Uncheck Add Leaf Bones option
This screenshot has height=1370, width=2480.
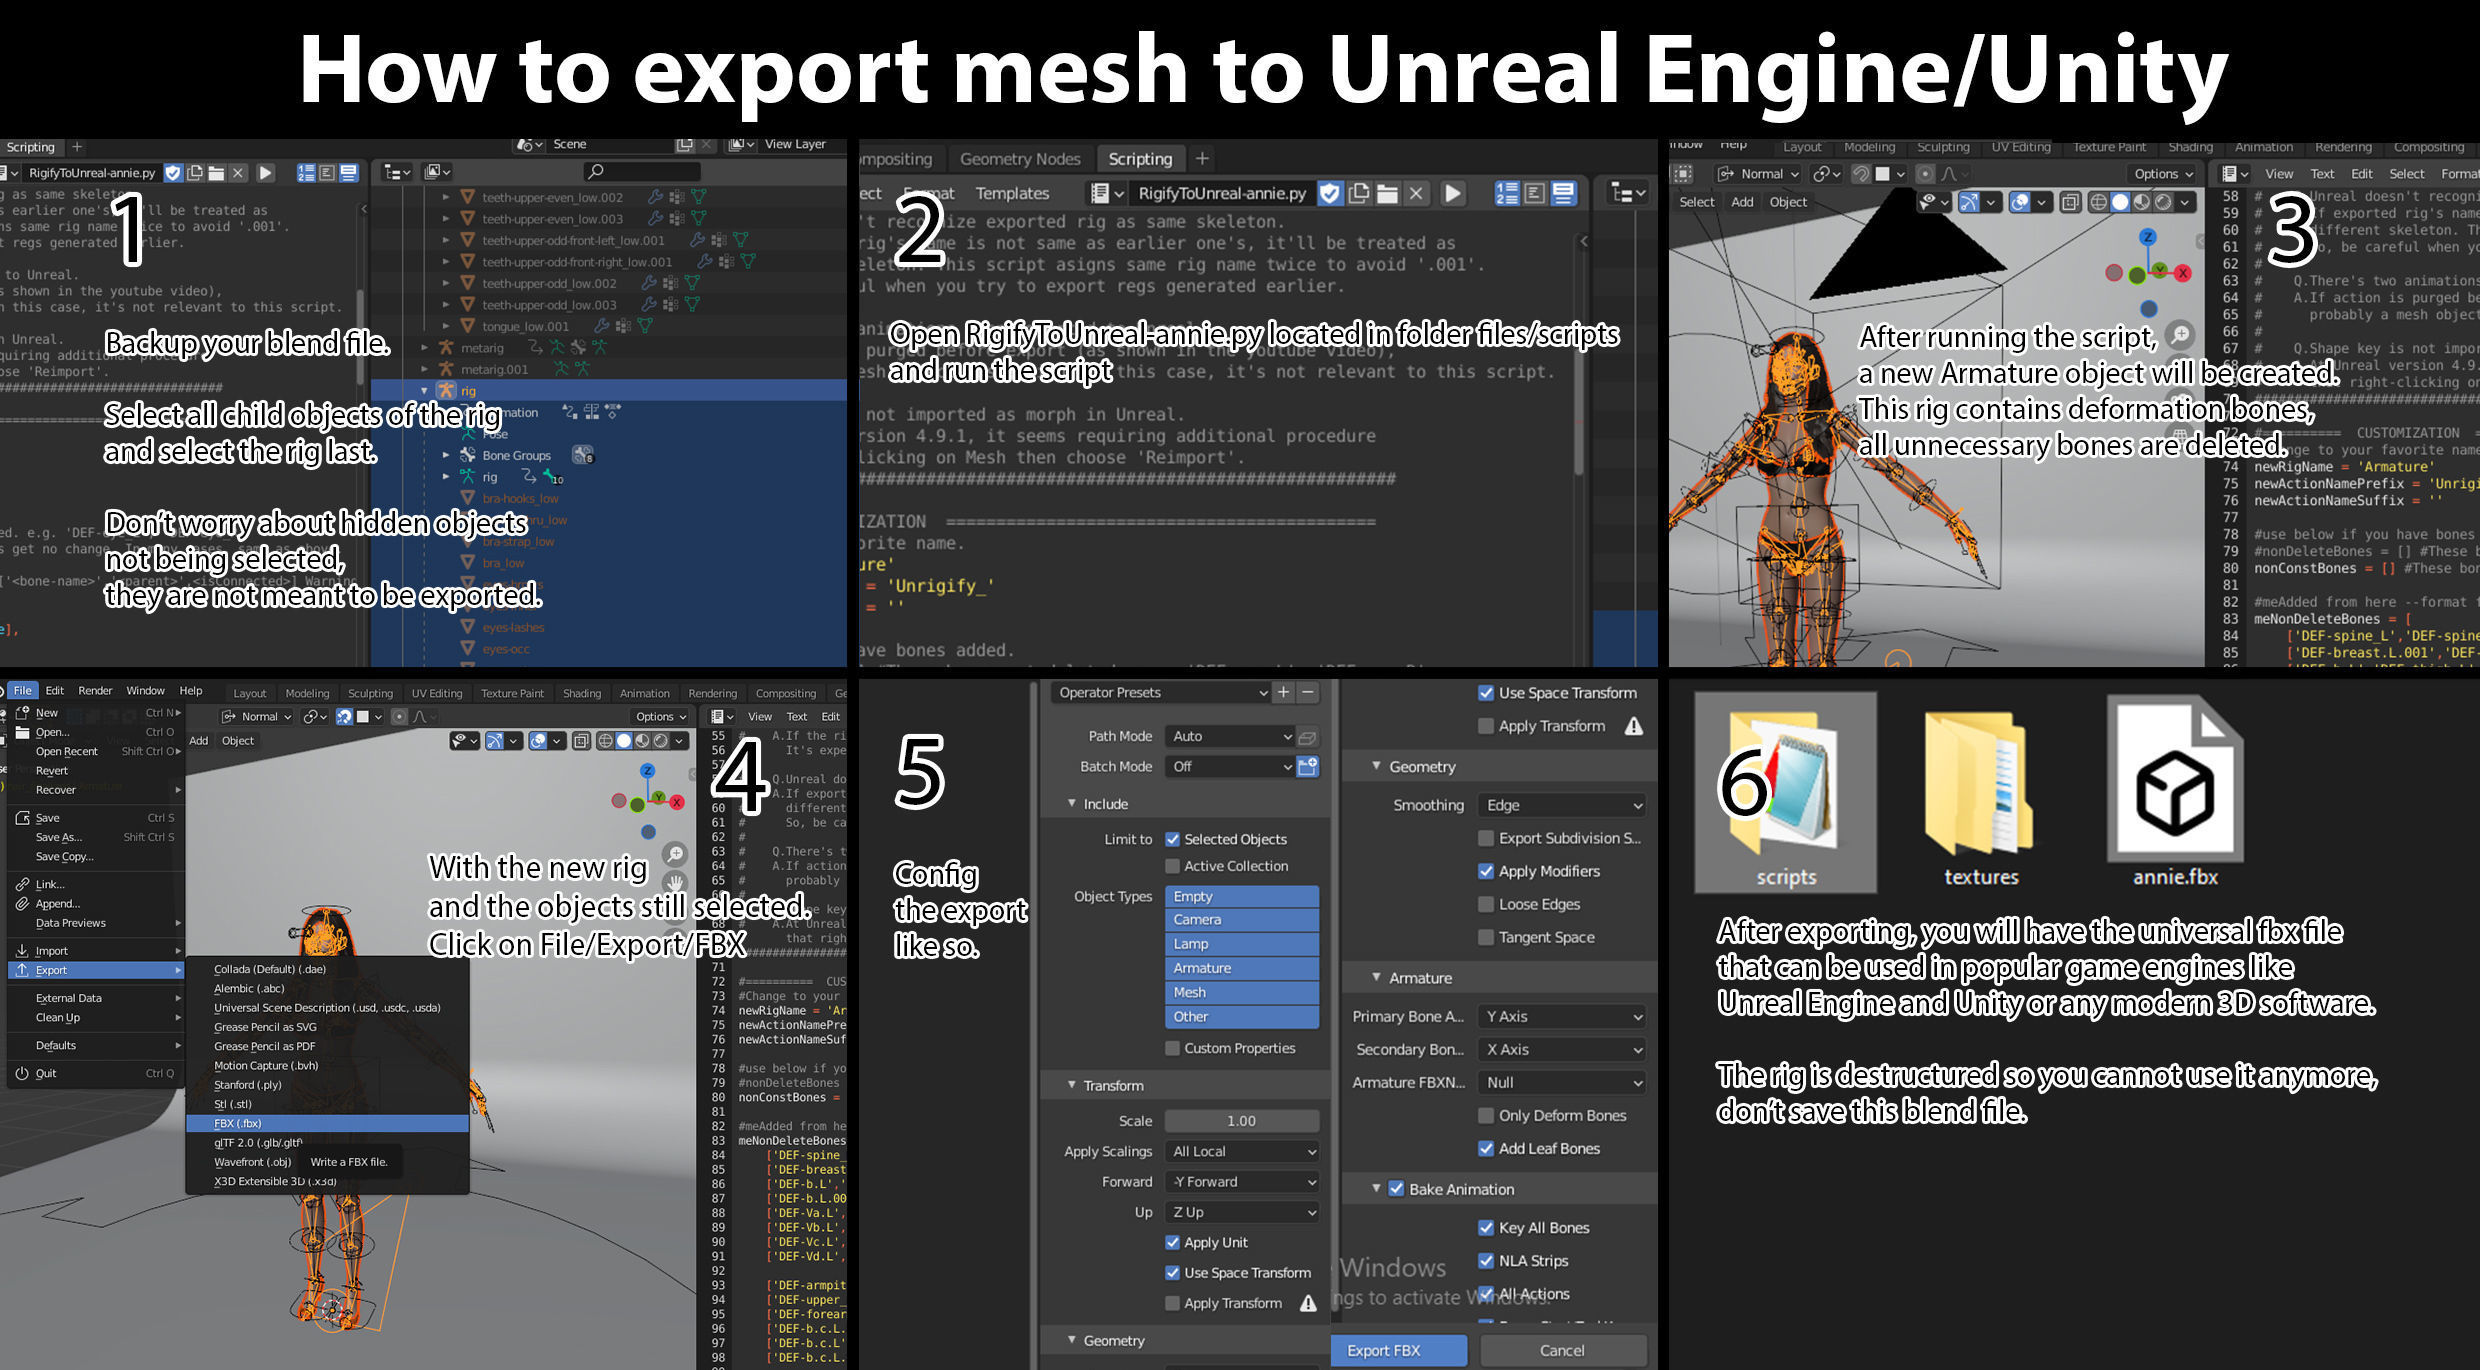click(x=1486, y=1148)
